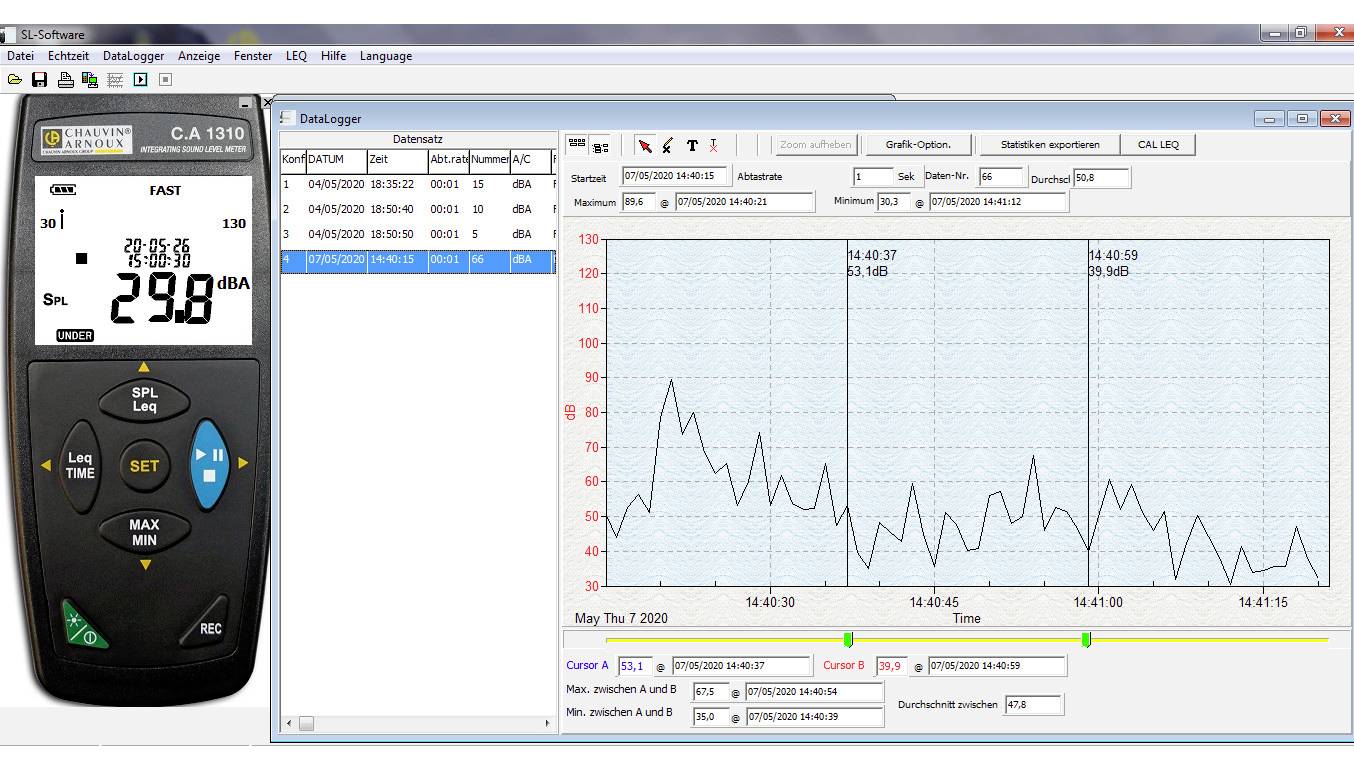
Task: Stop the measurement with the stop icon
Action: pos(165,79)
